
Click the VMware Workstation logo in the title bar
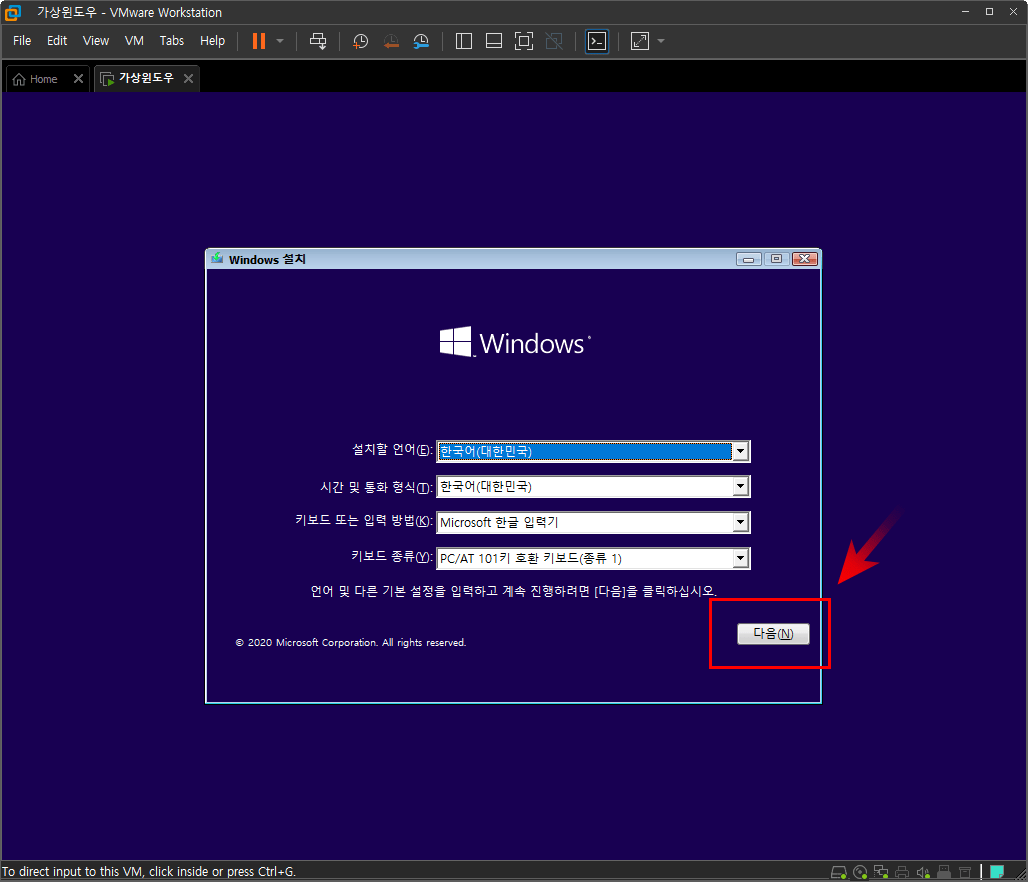coord(13,12)
